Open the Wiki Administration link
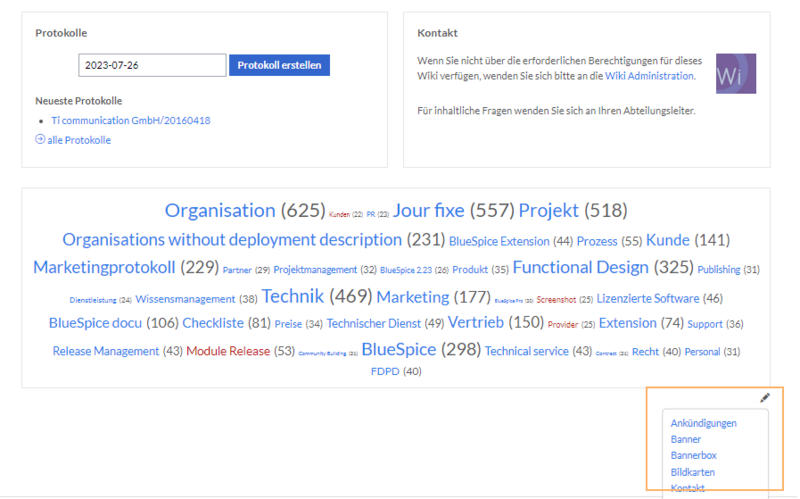The image size is (800, 499). pyautogui.click(x=649, y=76)
